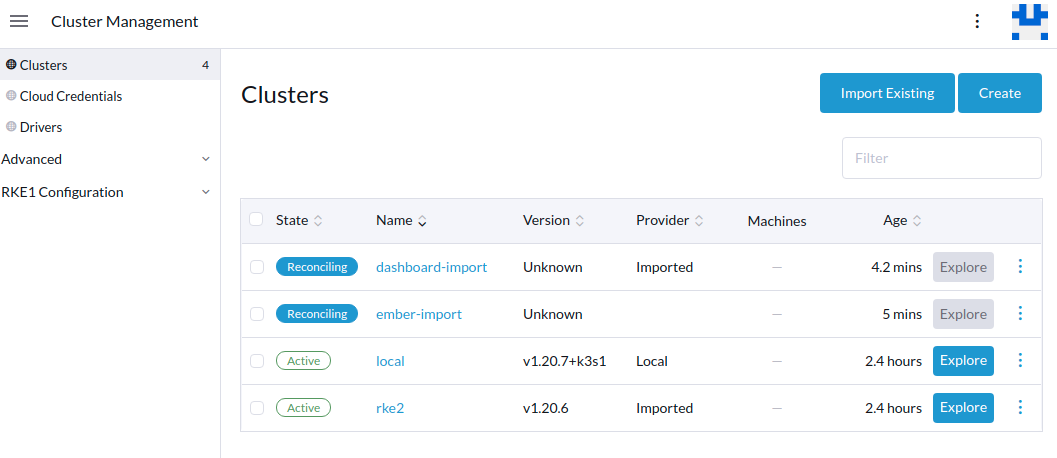Expand the RKE1 Configuration chevron

point(206,192)
